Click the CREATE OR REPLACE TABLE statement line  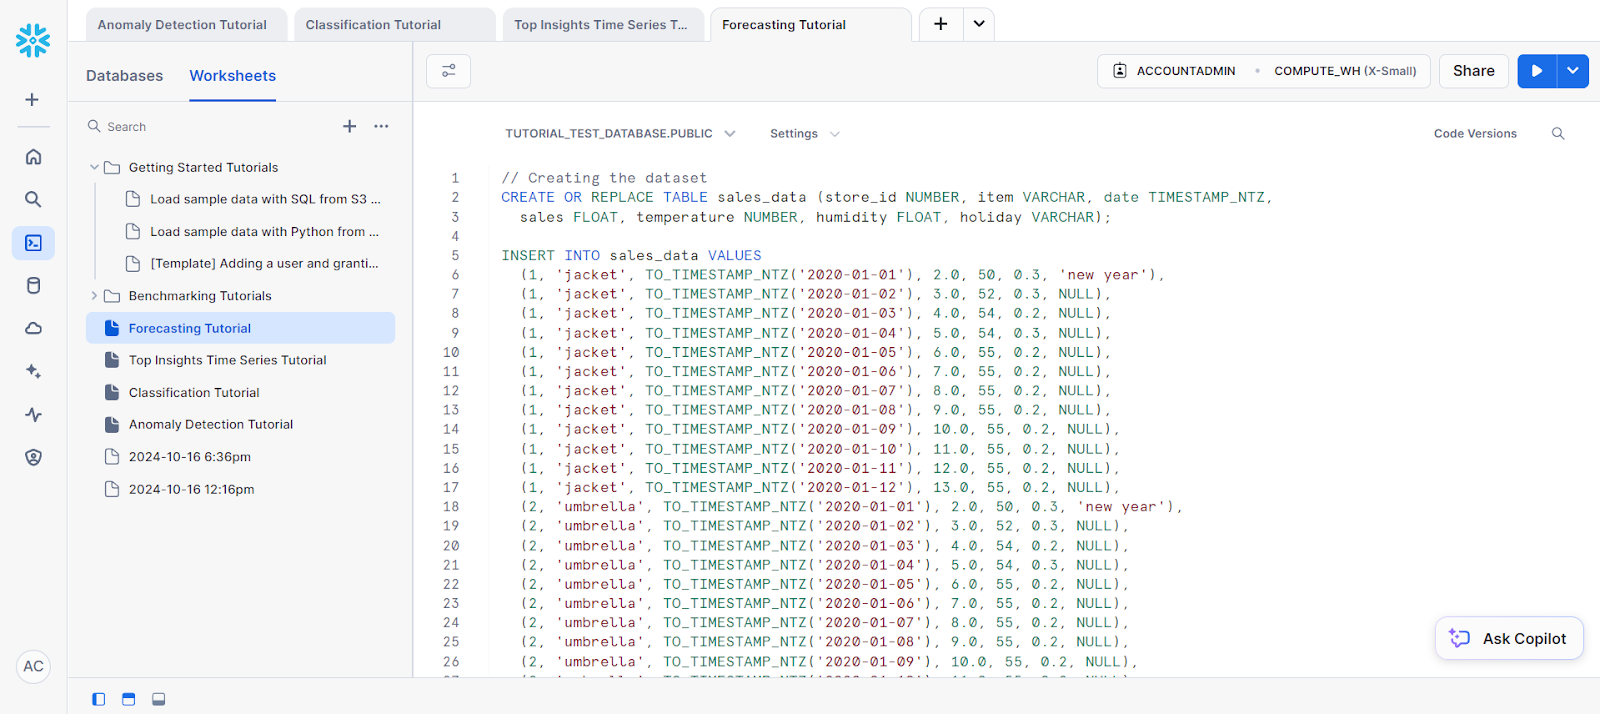[x=887, y=198]
